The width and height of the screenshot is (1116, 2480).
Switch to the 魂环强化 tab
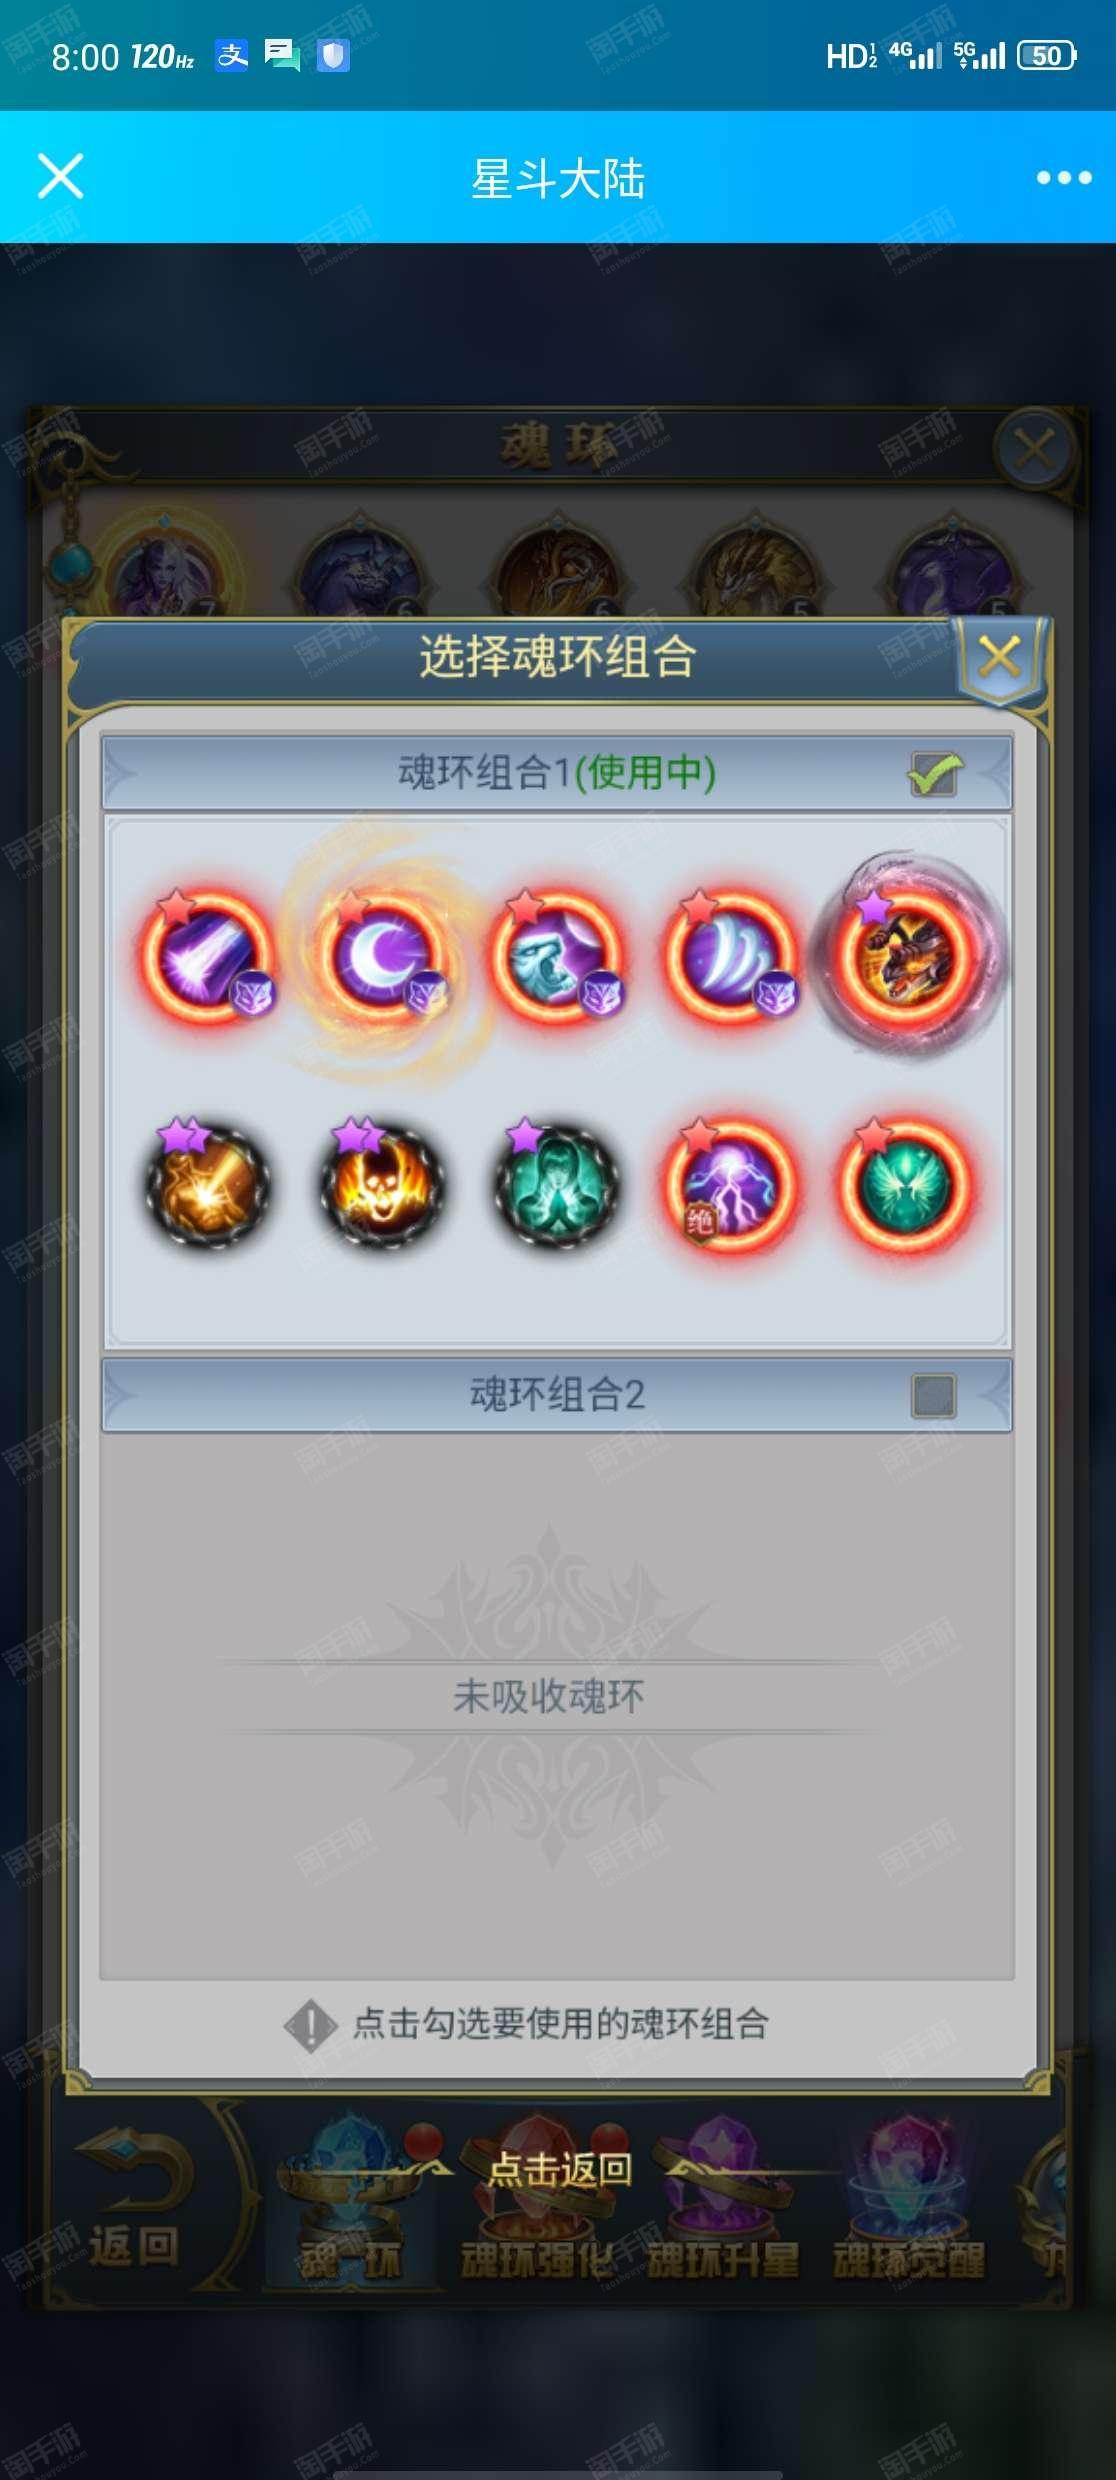(x=538, y=2260)
